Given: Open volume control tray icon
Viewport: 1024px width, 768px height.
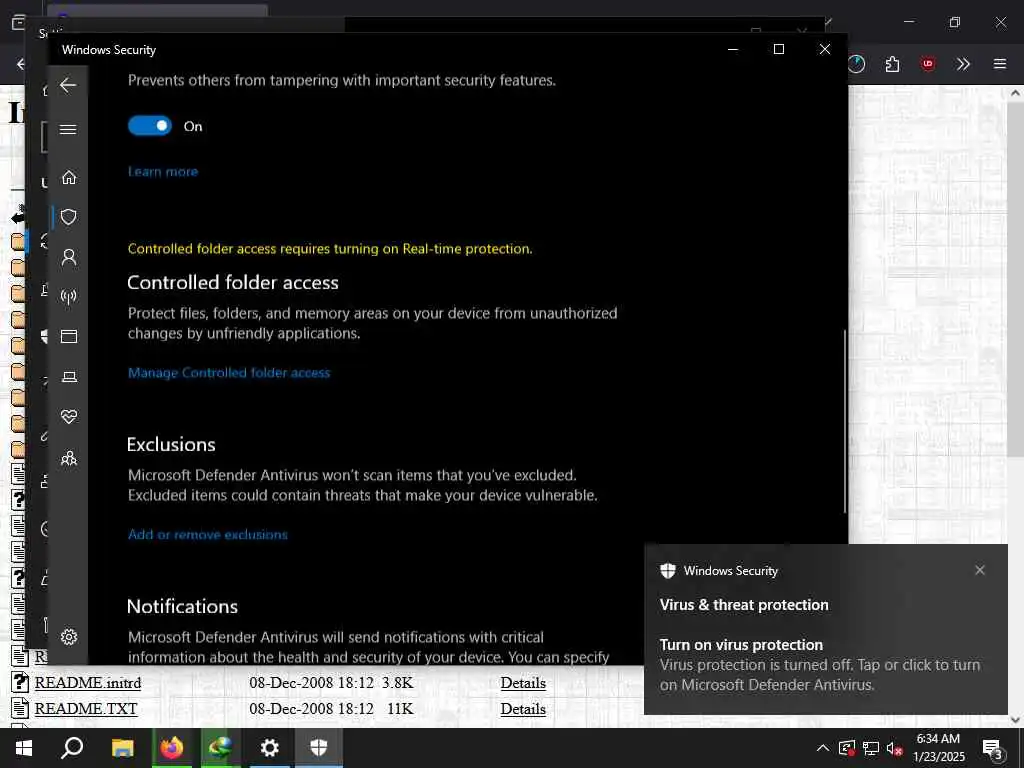Looking at the screenshot, I should [x=894, y=748].
